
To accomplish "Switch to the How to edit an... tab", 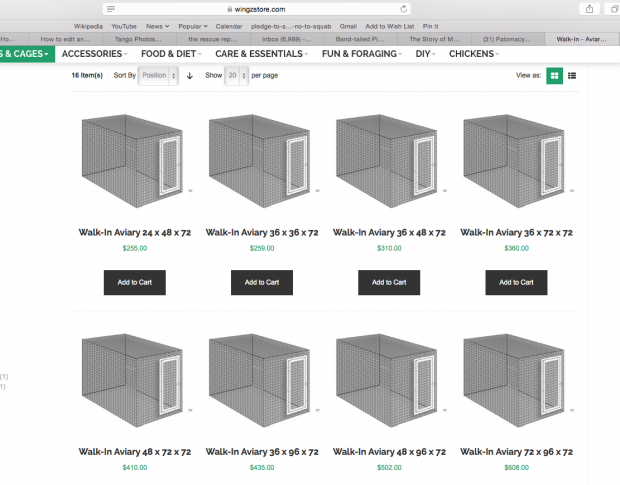I will click(65, 39).
